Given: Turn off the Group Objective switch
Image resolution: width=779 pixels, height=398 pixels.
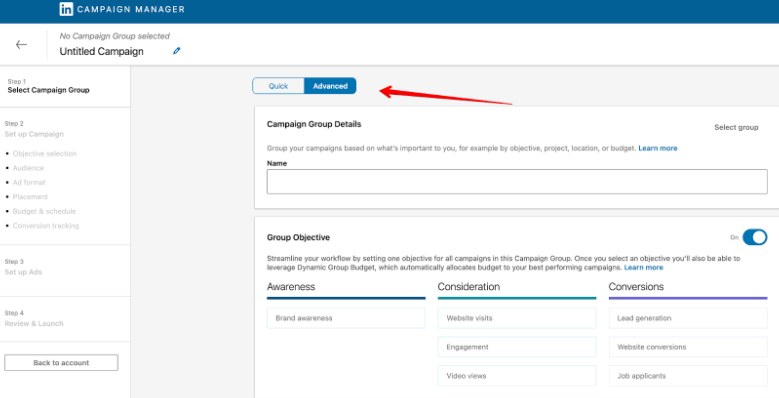Looking at the screenshot, I should point(755,237).
